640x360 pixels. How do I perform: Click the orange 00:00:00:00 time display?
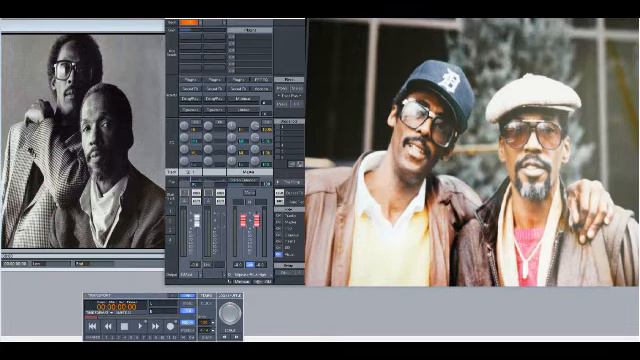tap(116, 307)
